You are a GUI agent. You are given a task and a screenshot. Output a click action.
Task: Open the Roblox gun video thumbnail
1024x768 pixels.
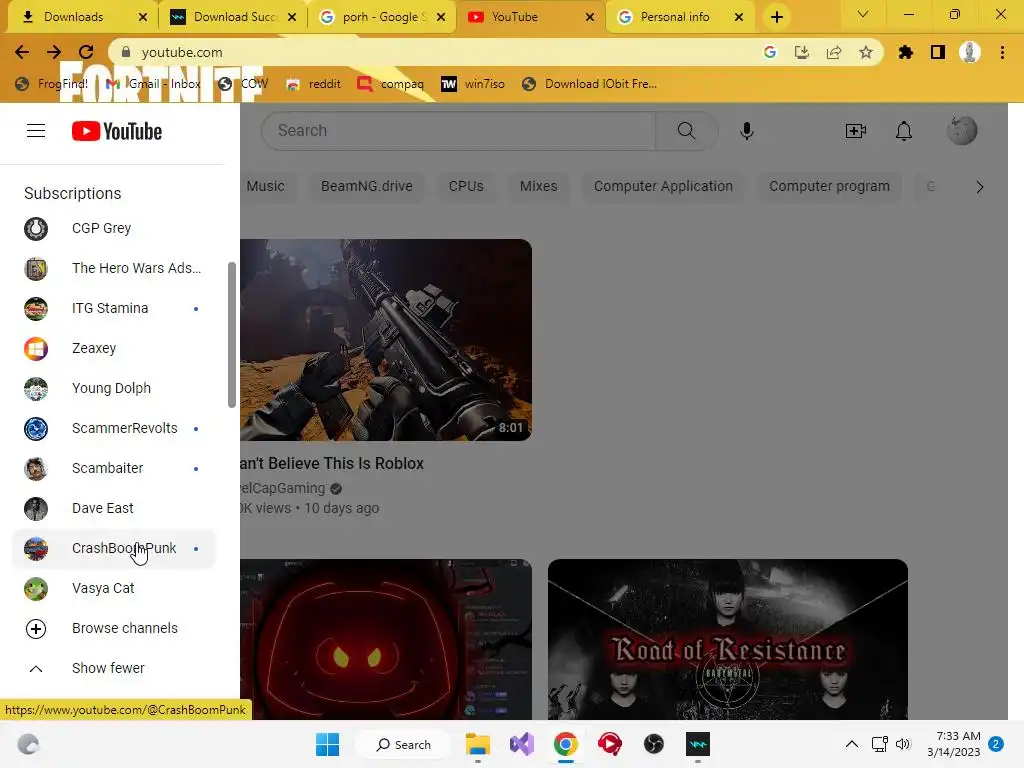(386, 340)
